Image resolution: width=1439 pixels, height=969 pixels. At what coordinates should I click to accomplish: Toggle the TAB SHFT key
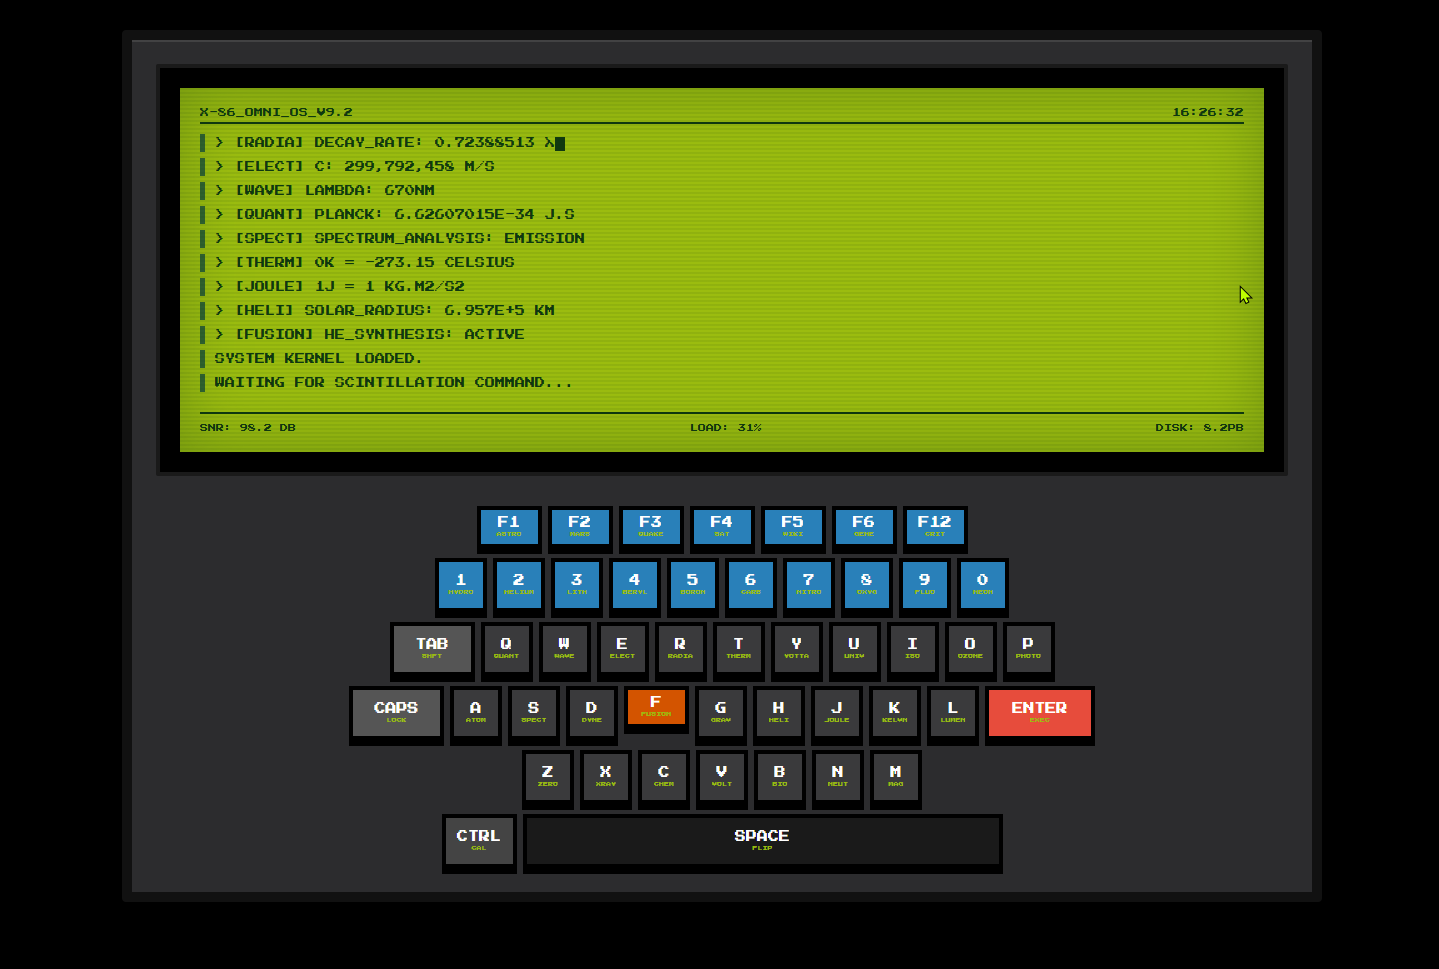432,650
